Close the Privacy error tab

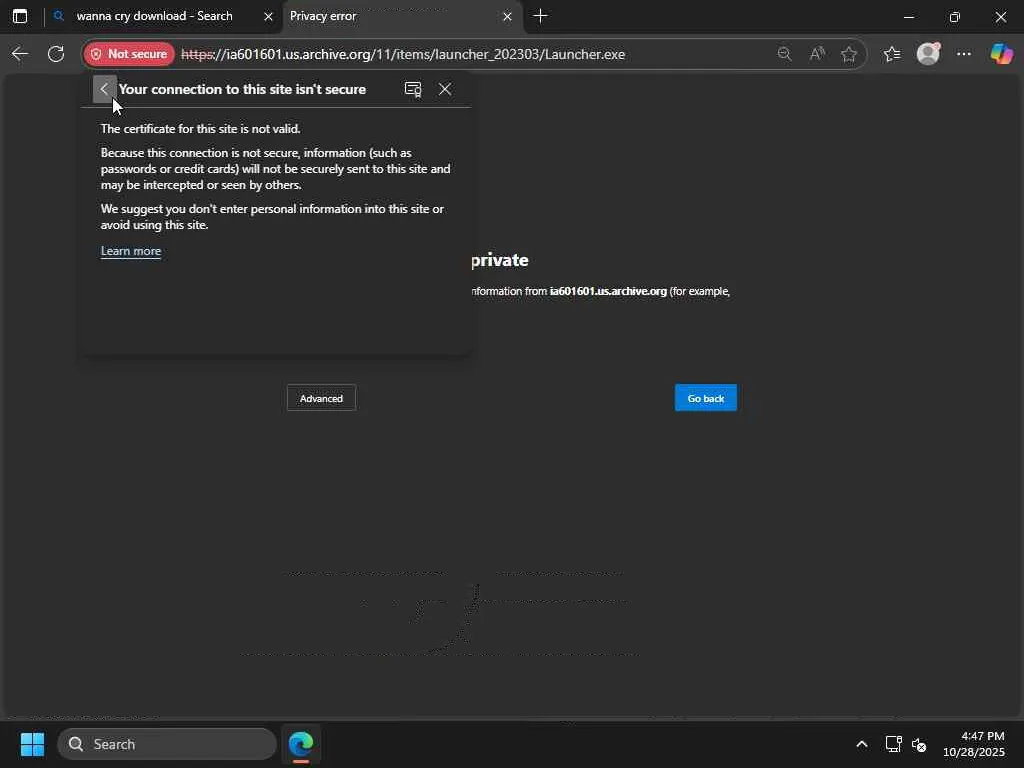[507, 17]
